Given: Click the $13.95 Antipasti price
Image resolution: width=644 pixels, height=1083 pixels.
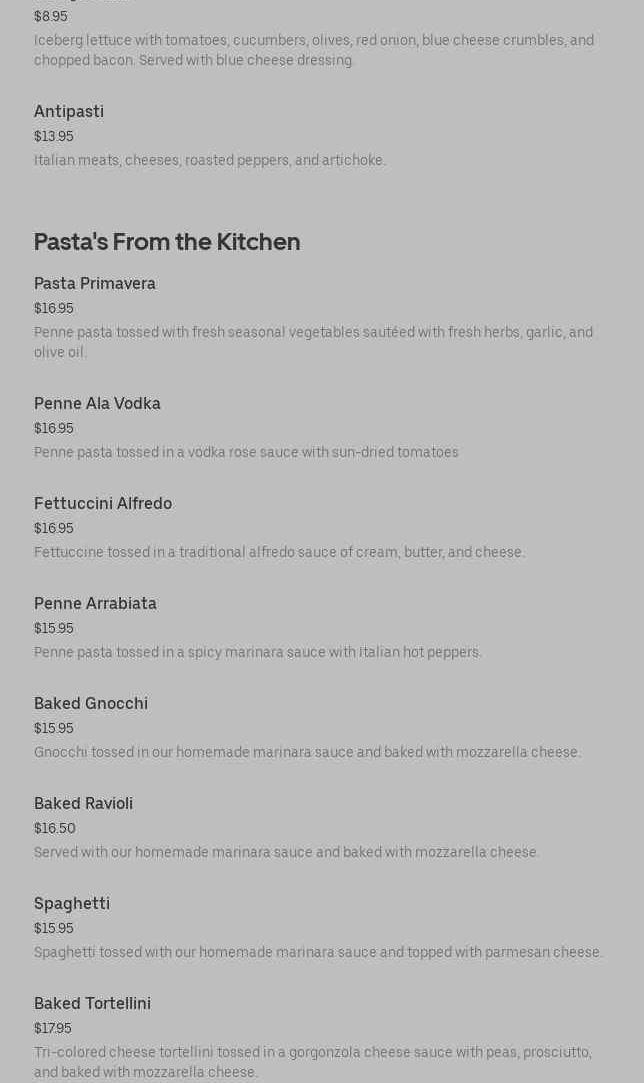Looking at the screenshot, I should (54, 137).
